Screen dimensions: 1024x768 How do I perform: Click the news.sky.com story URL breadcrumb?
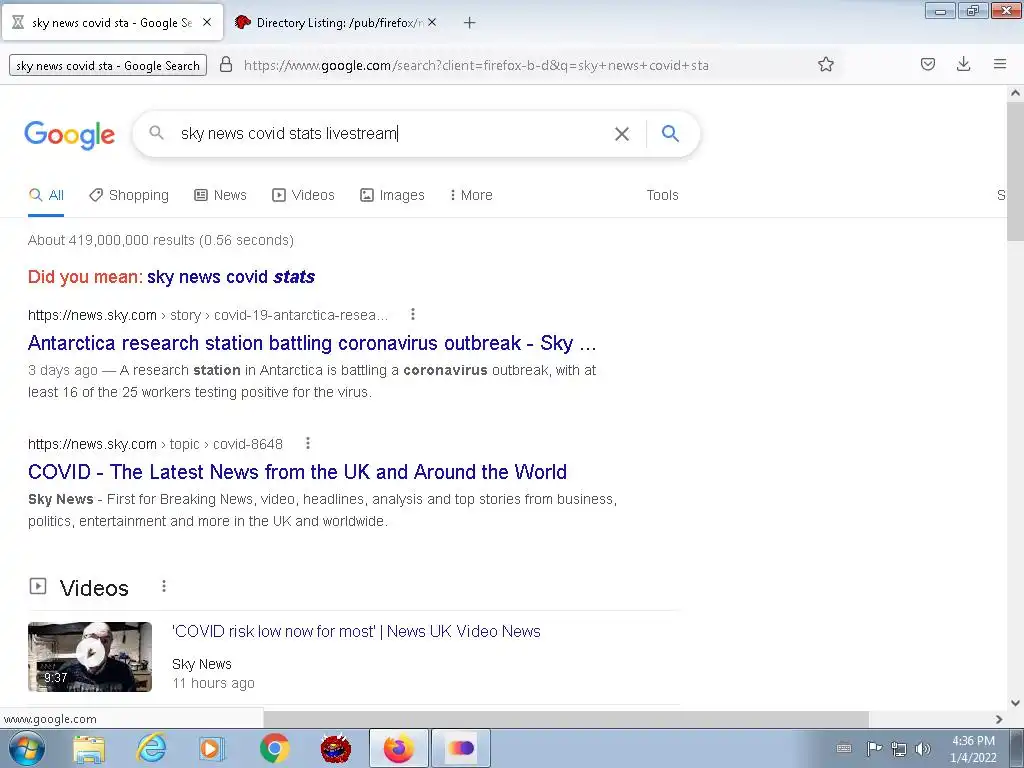coord(208,315)
